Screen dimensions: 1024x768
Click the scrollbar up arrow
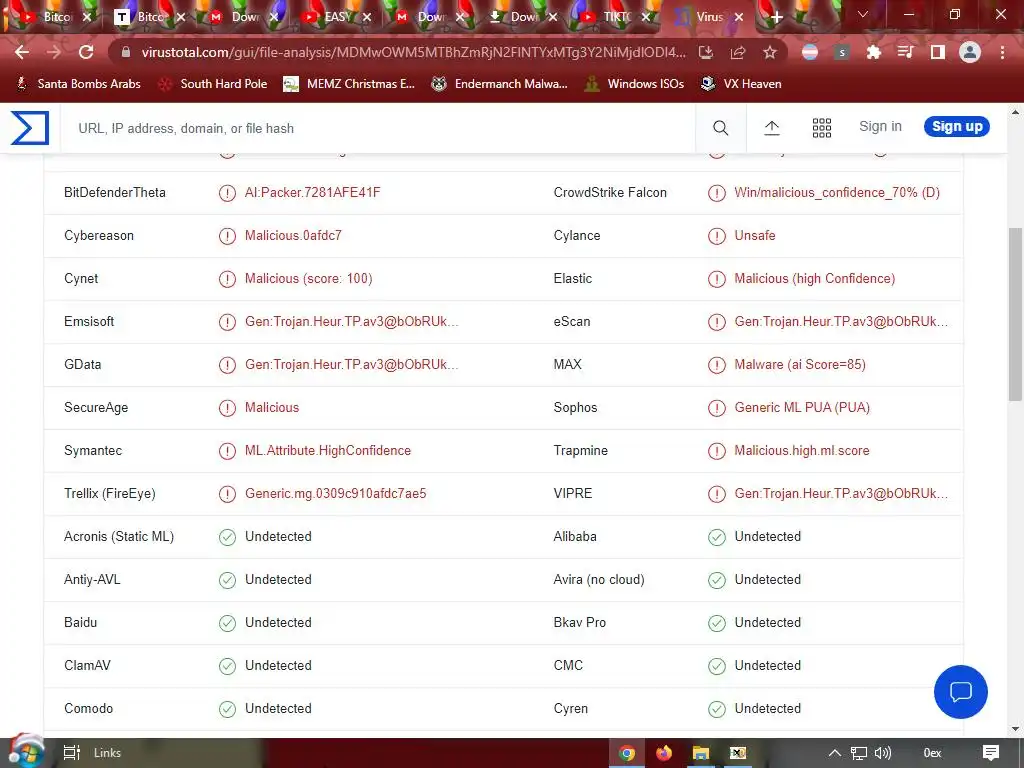tap(1016, 112)
